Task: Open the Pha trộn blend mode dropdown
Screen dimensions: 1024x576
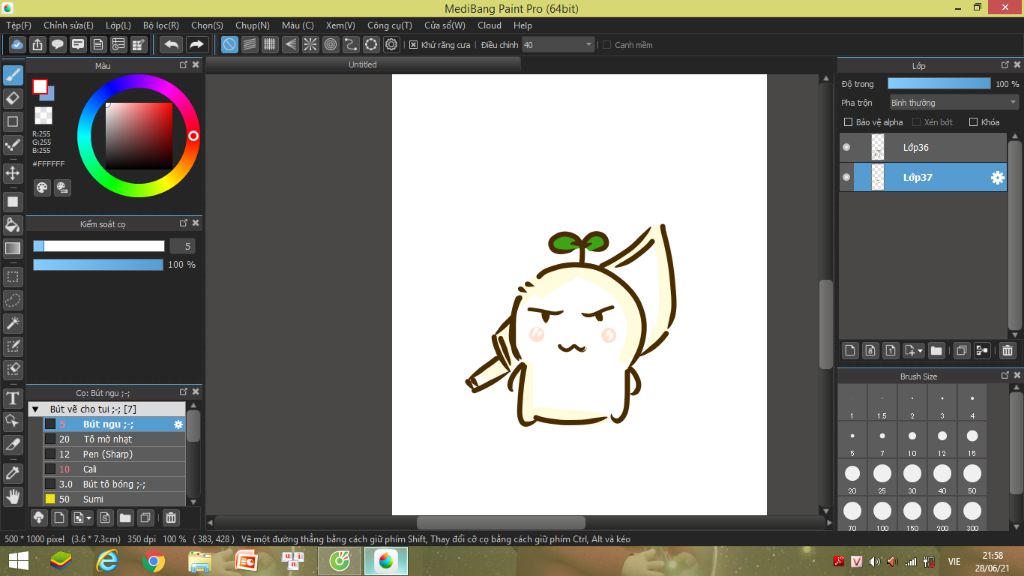Action: tap(953, 103)
